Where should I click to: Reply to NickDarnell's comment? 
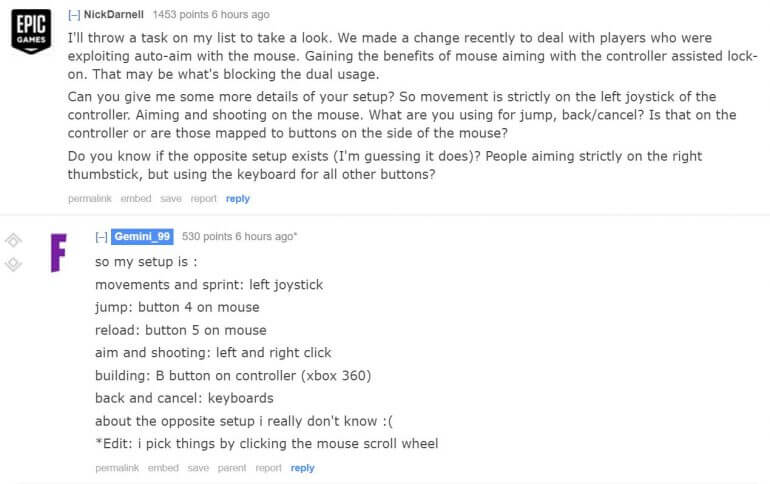point(238,199)
